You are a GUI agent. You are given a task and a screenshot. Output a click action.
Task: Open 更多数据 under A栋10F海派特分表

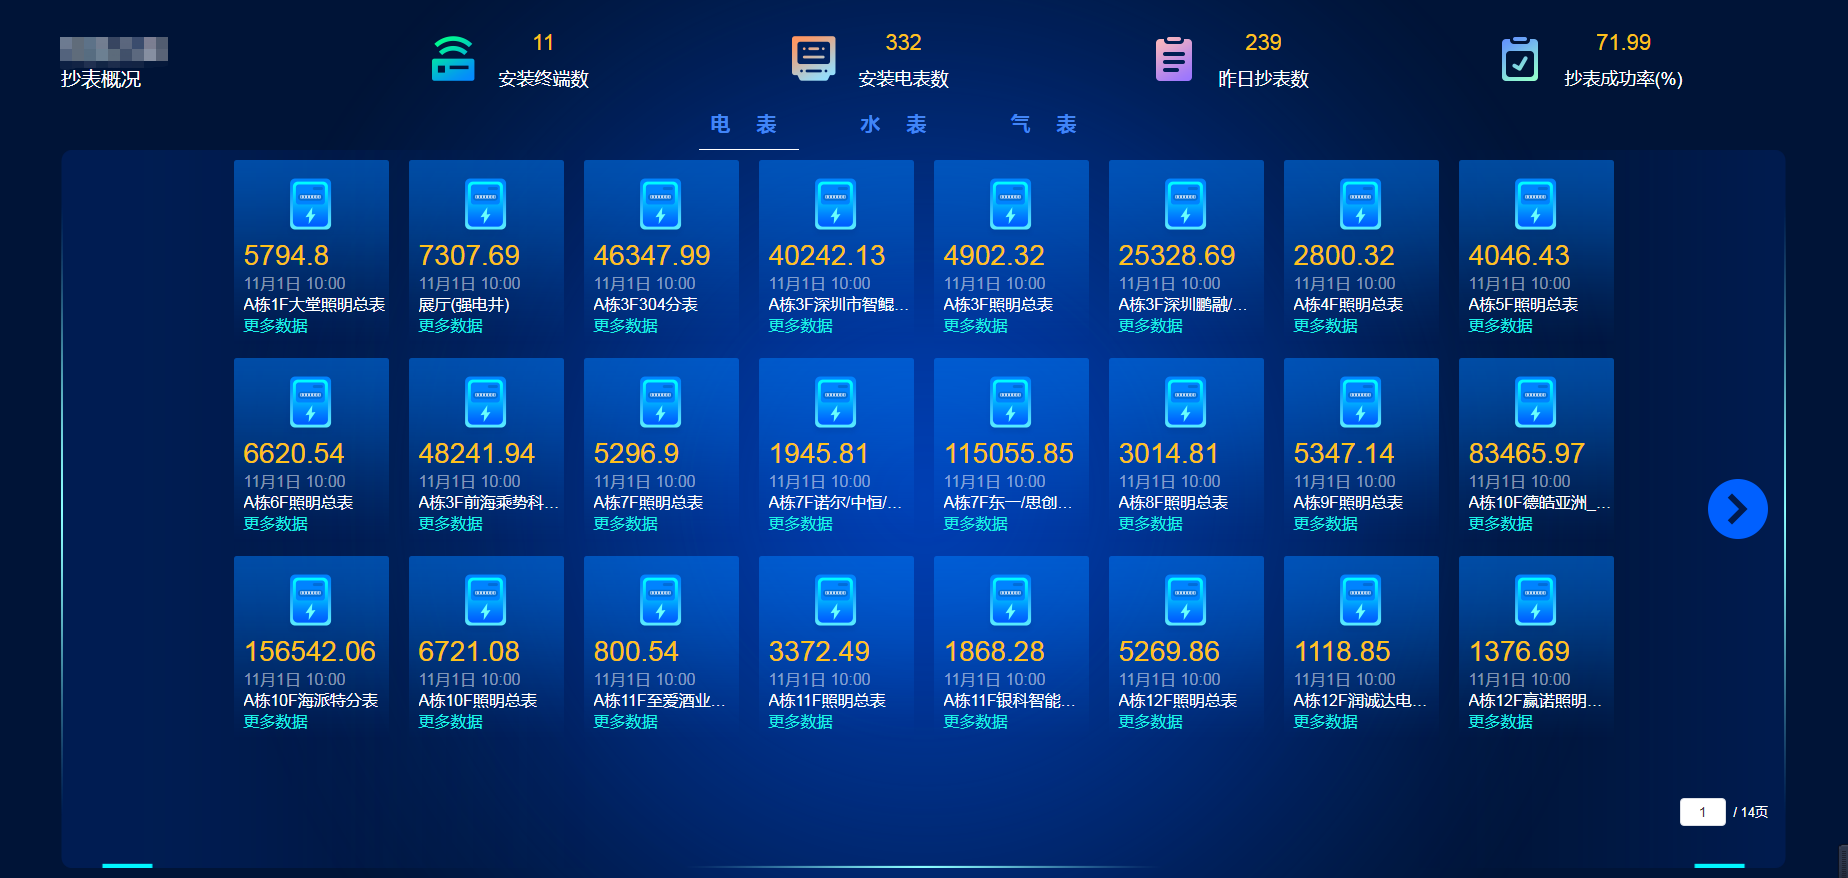coord(276,722)
